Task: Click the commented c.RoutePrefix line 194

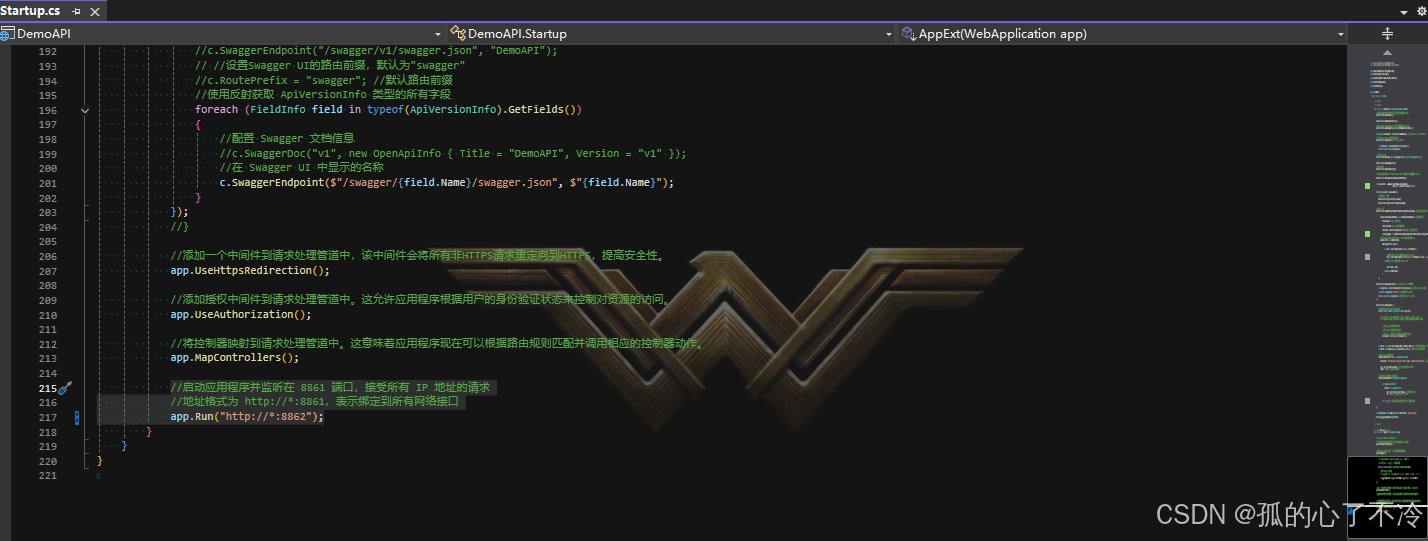Action: (x=324, y=81)
